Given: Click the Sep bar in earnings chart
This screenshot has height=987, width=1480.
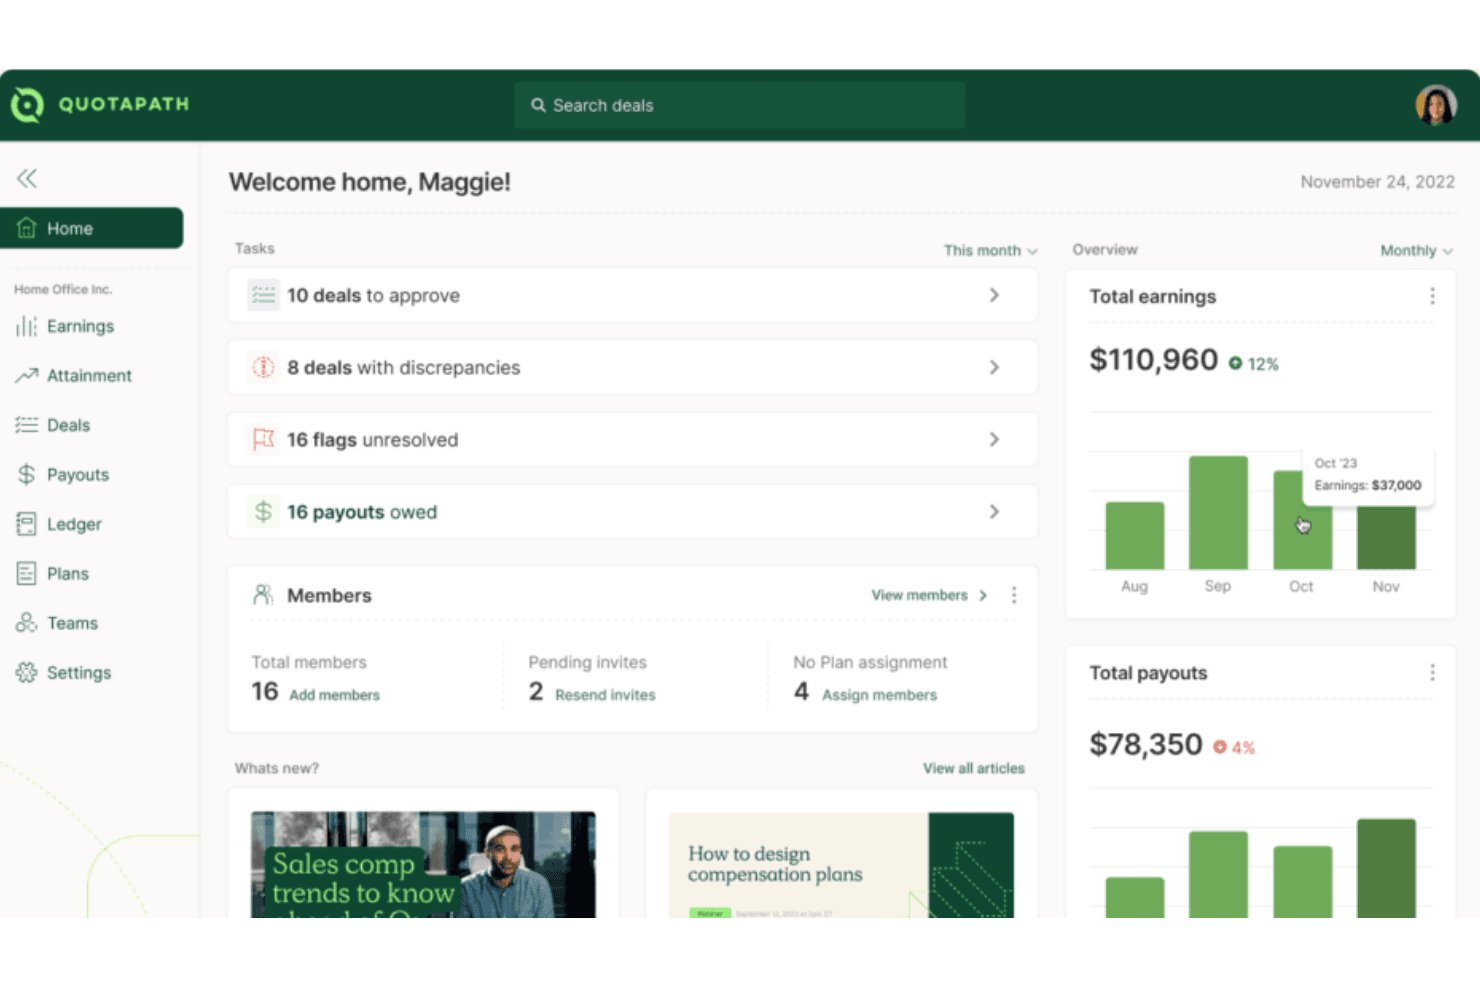Looking at the screenshot, I should 1218,512.
